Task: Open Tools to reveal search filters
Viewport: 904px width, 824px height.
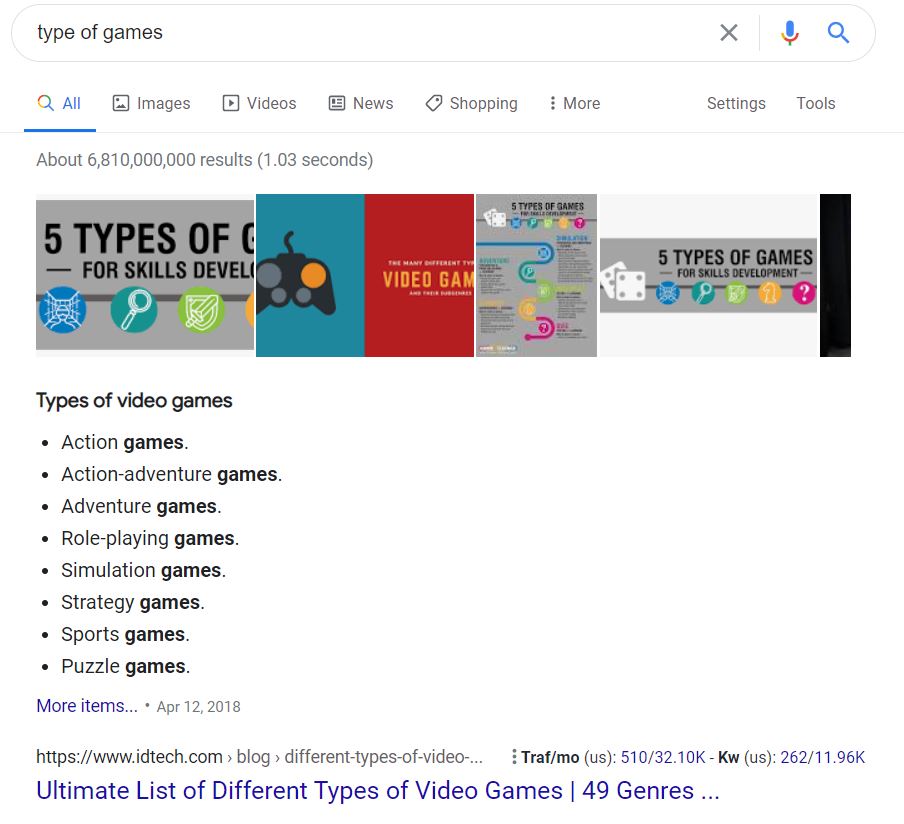Action: pyautogui.click(x=815, y=102)
